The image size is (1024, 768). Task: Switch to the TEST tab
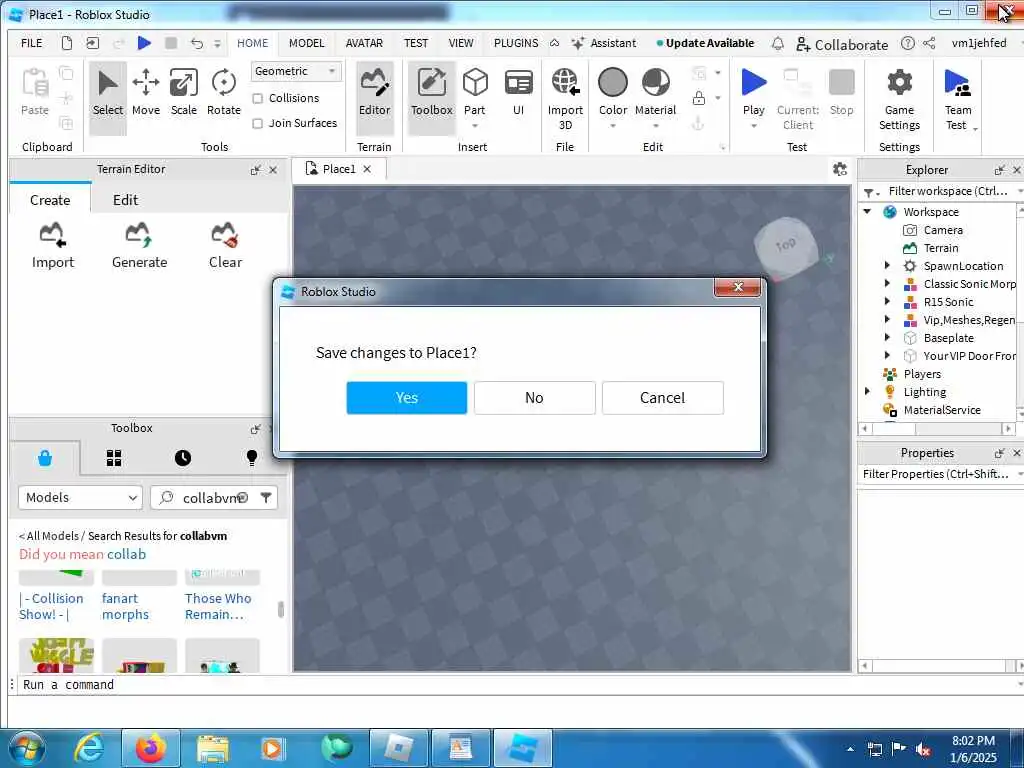415,43
